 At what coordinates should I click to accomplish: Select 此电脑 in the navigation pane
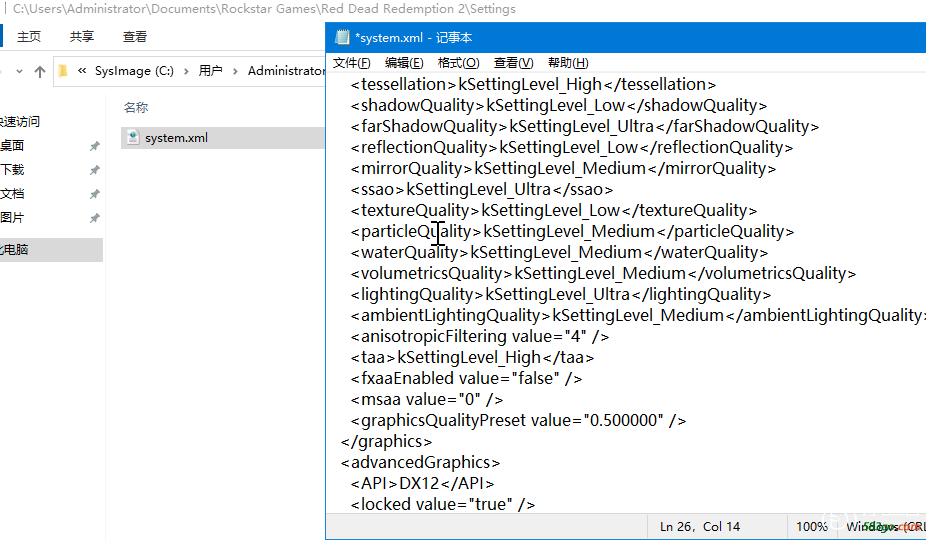click(x=51, y=249)
